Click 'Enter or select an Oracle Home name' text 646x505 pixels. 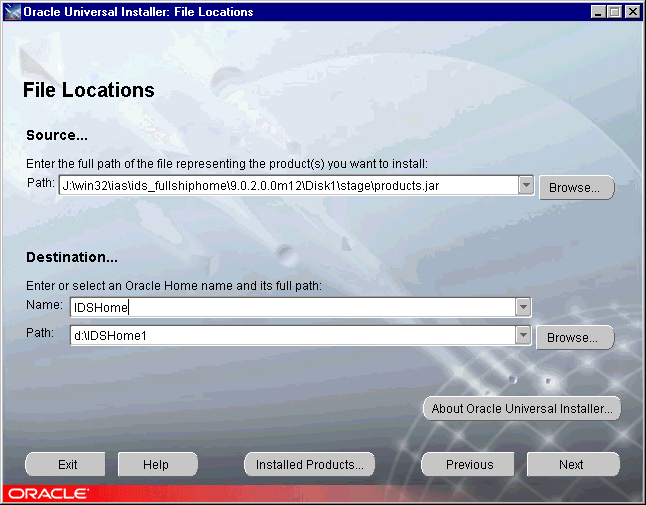click(174, 285)
